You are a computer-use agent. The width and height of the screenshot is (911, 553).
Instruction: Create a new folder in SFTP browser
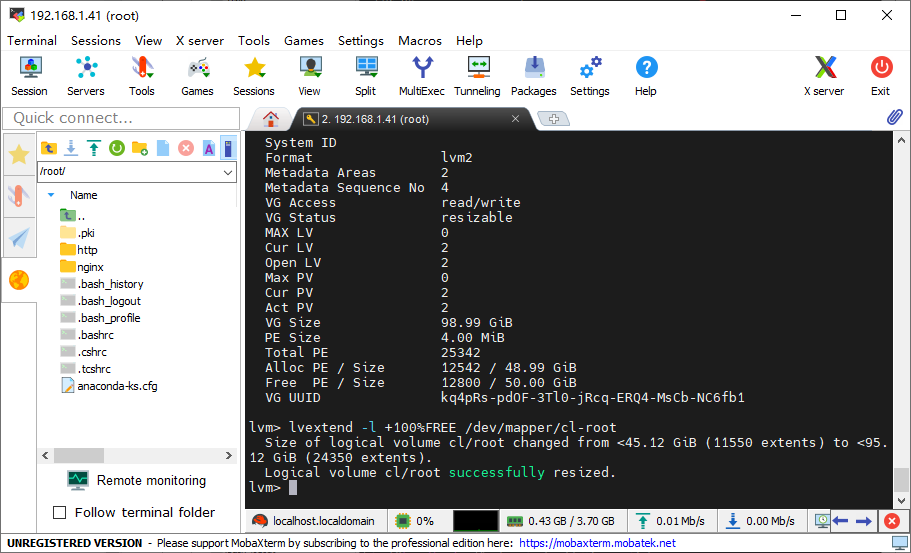tap(139, 148)
